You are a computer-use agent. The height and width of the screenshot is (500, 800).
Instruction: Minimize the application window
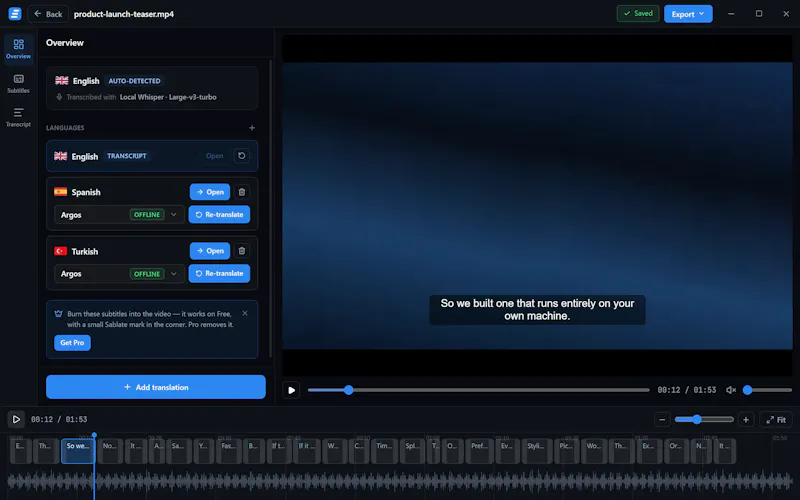(731, 14)
